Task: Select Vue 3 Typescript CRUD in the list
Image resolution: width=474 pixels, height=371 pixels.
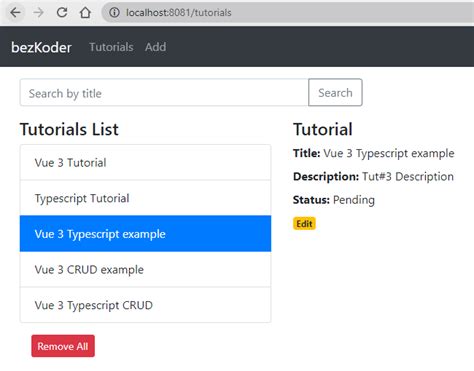Action: [x=145, y=305]
